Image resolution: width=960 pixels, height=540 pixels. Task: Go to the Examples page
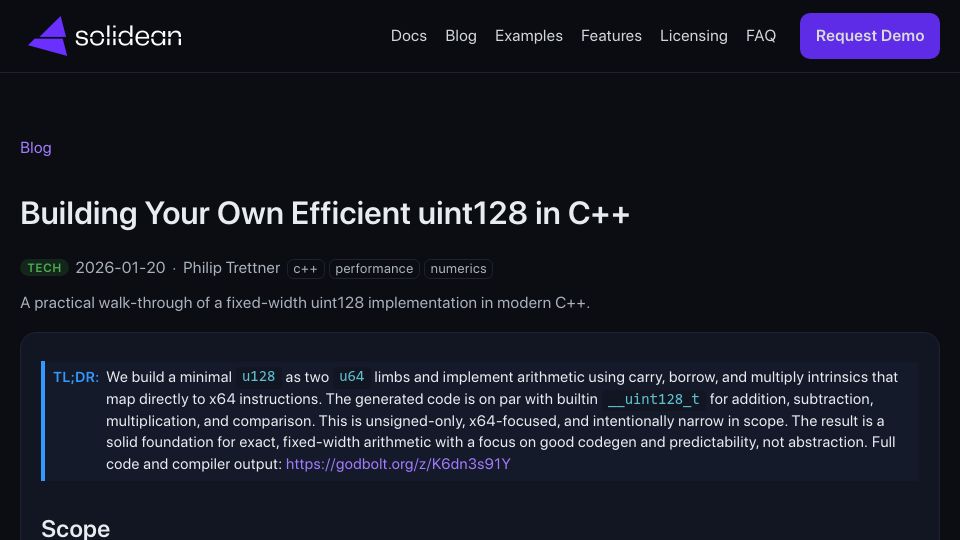click(x=528, y=36)
